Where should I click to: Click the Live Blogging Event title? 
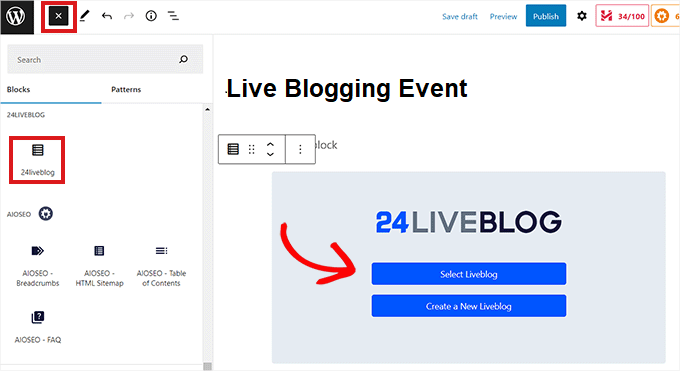(347, 89)
